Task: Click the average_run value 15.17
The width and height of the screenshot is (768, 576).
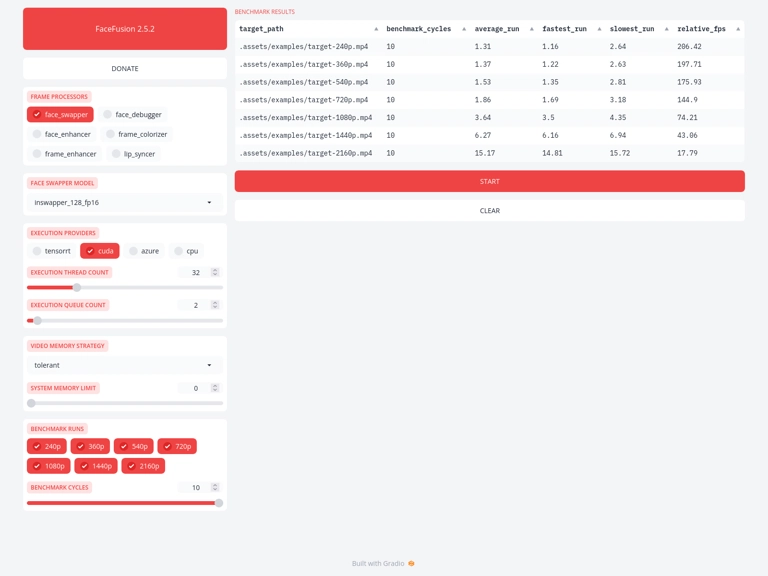Action: pyautogui.click(x=484, y=153)
